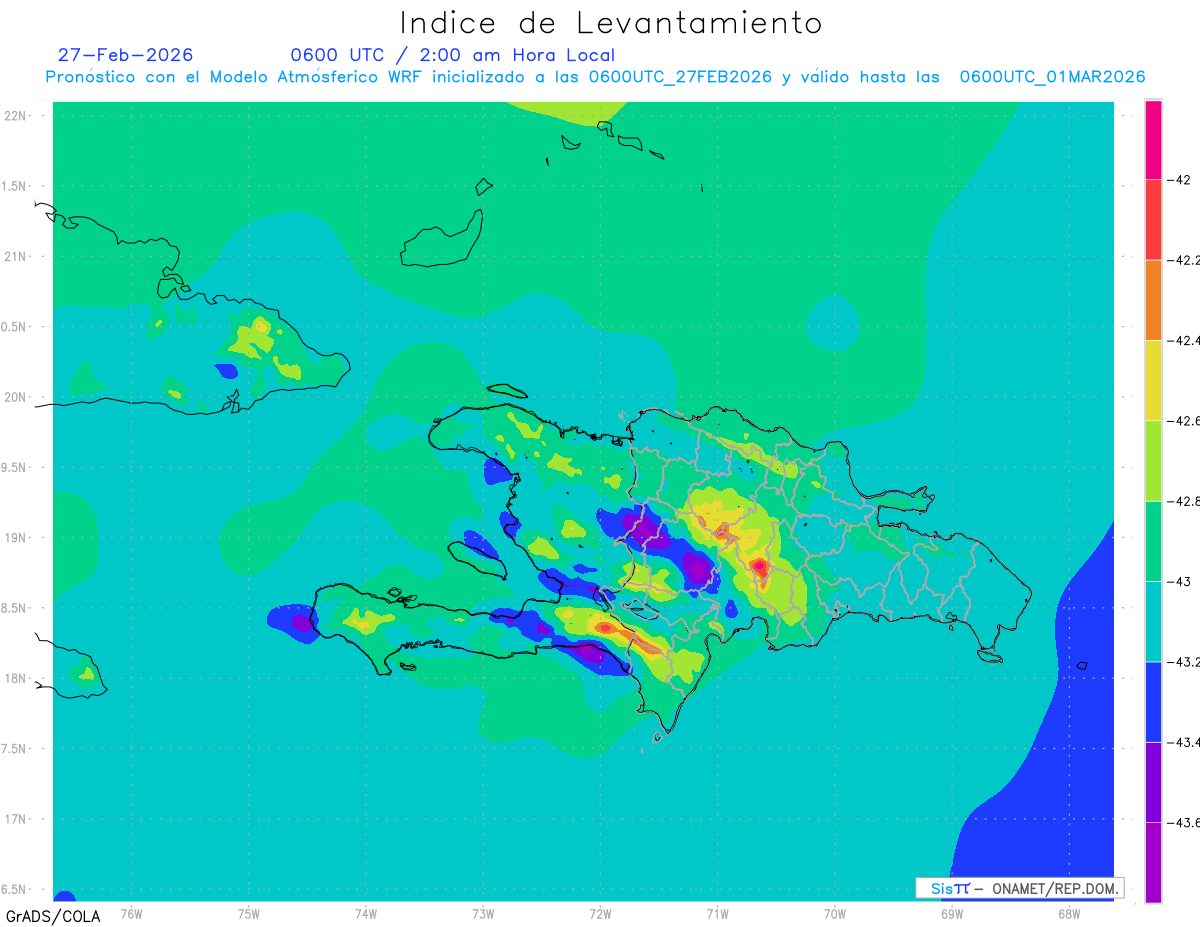Click the colorbar label "-43.2"

point(1184,661)
